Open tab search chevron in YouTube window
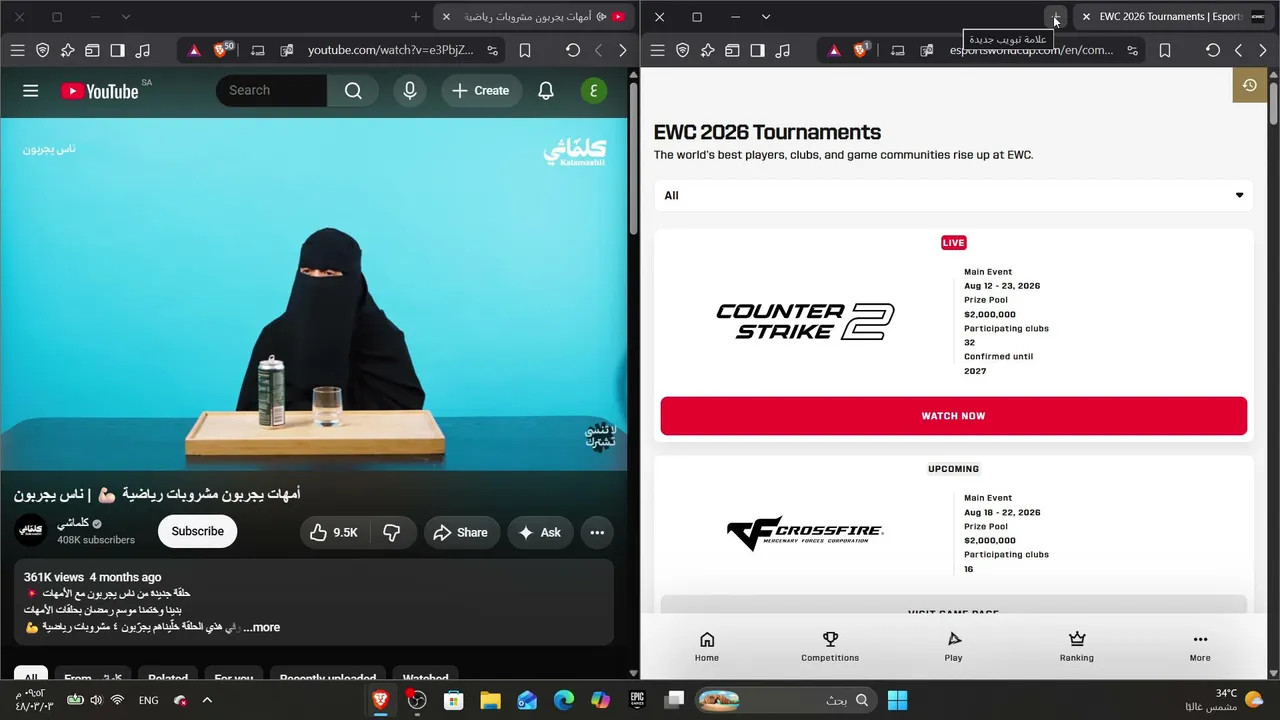Image resolution: width=1280 pixels, height=720 pixels. pos(126,17)
